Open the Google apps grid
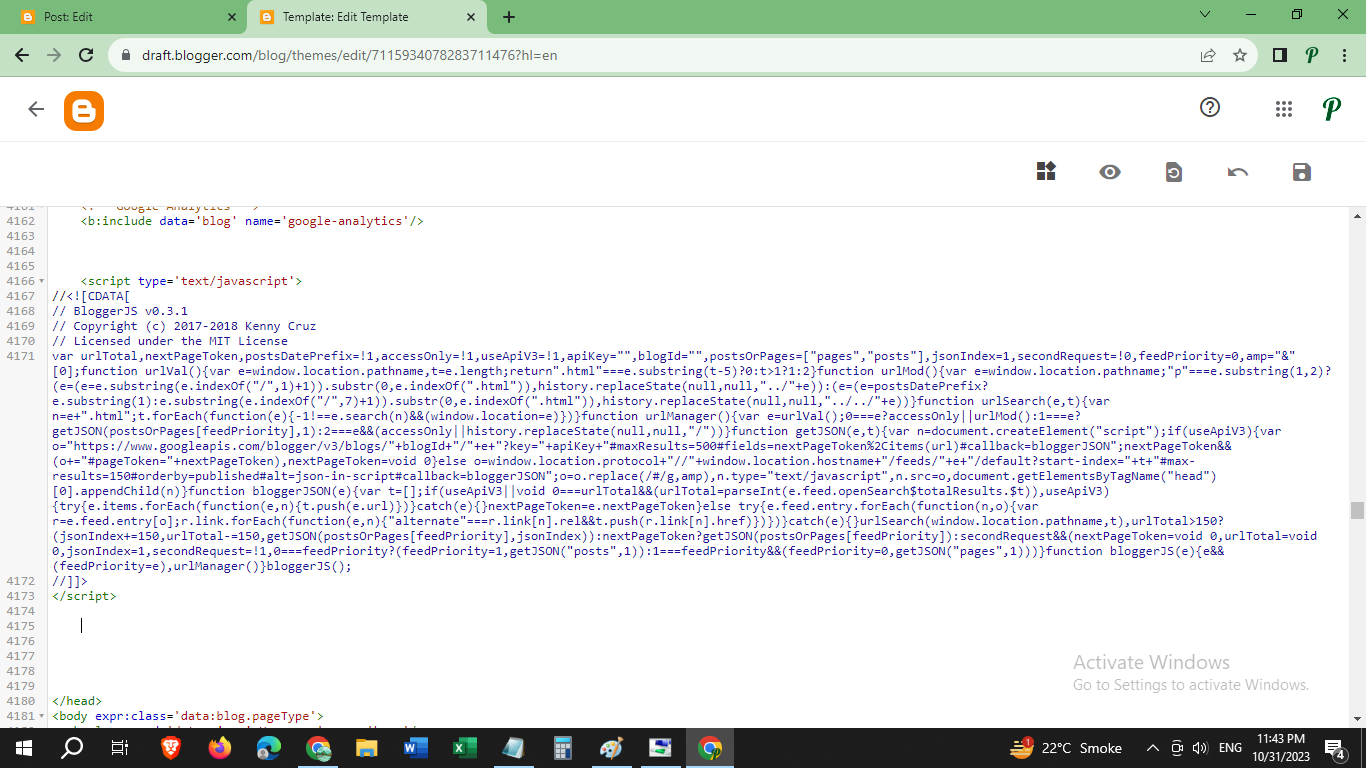 click(x=1284, y=109)
